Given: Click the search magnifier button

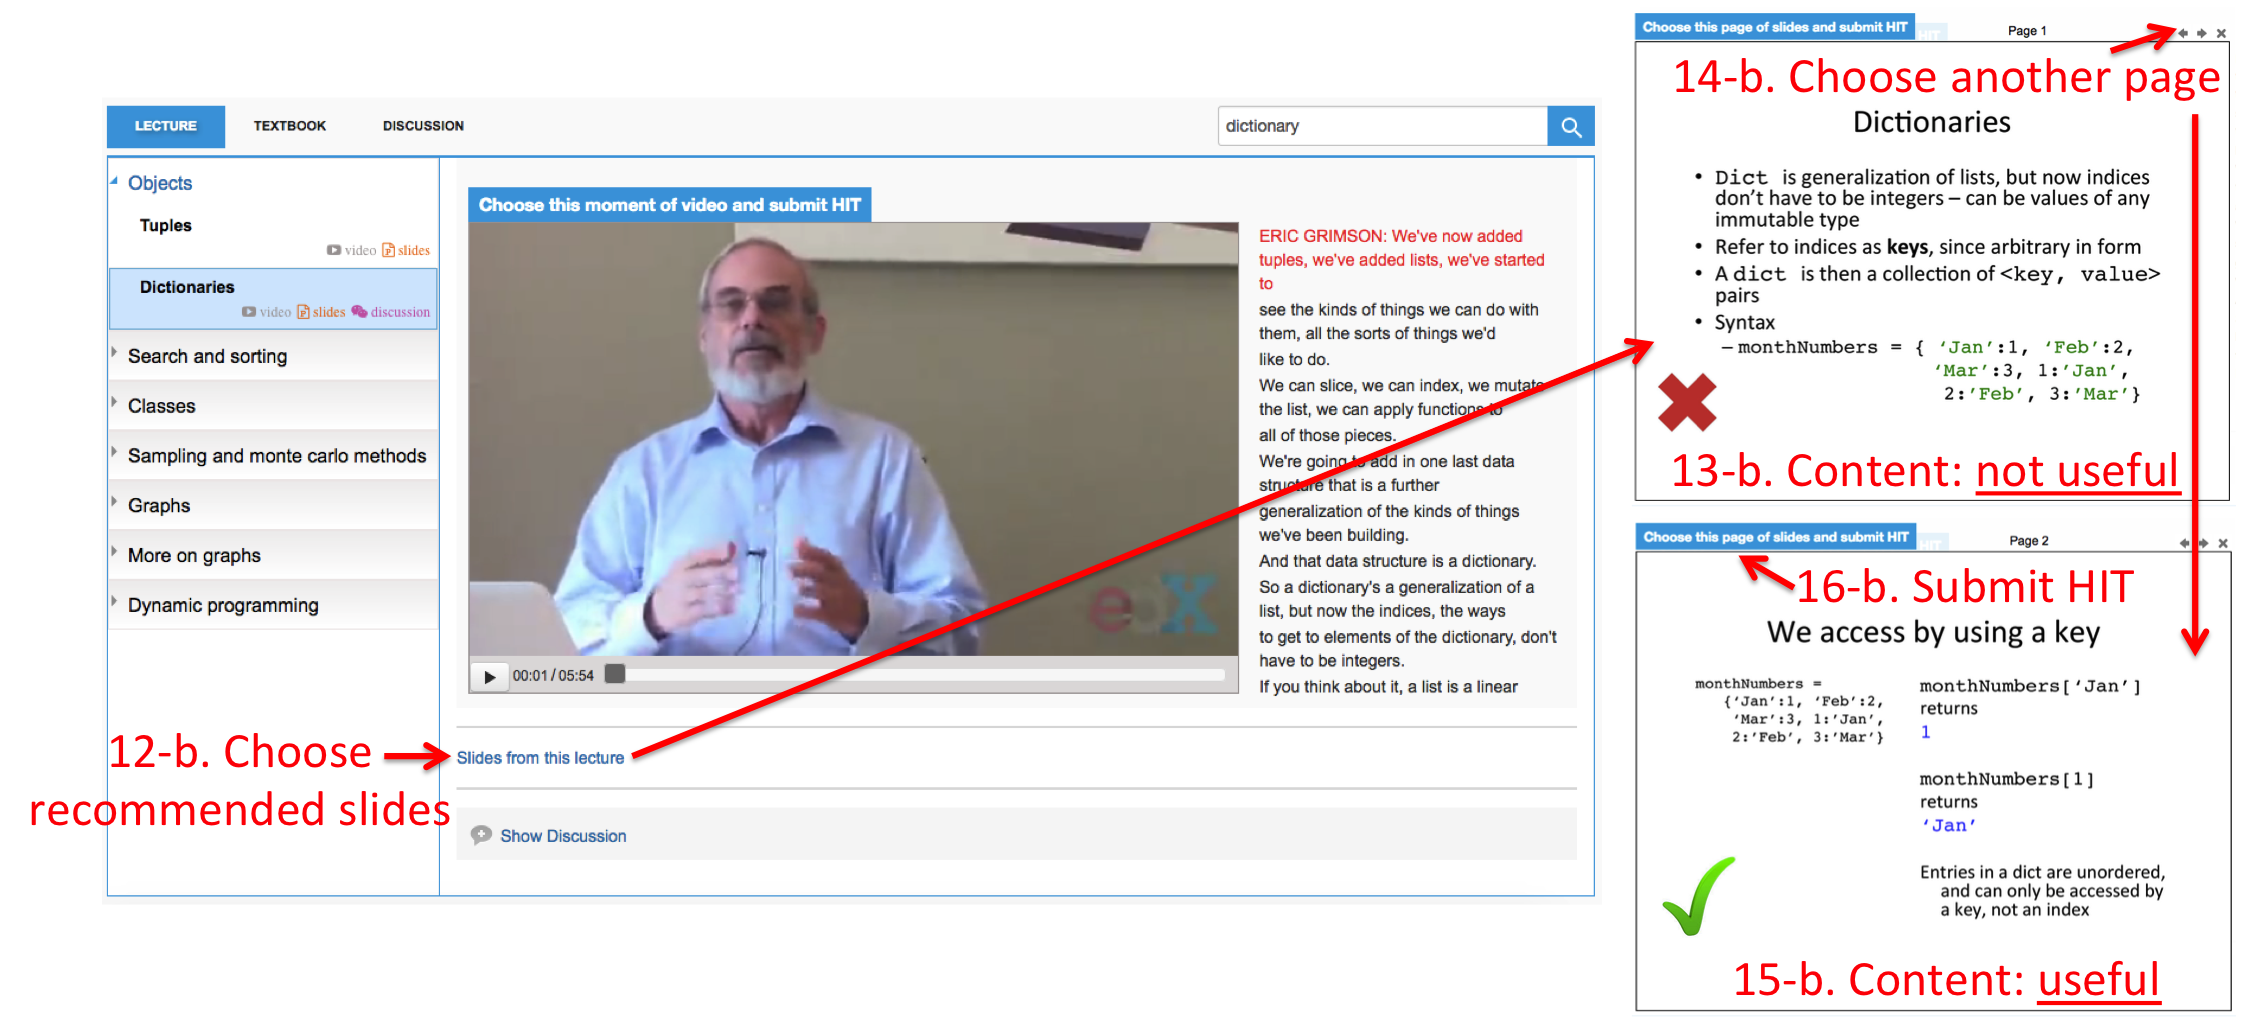Looking at the screenshot, I should tap(1570, 127).
